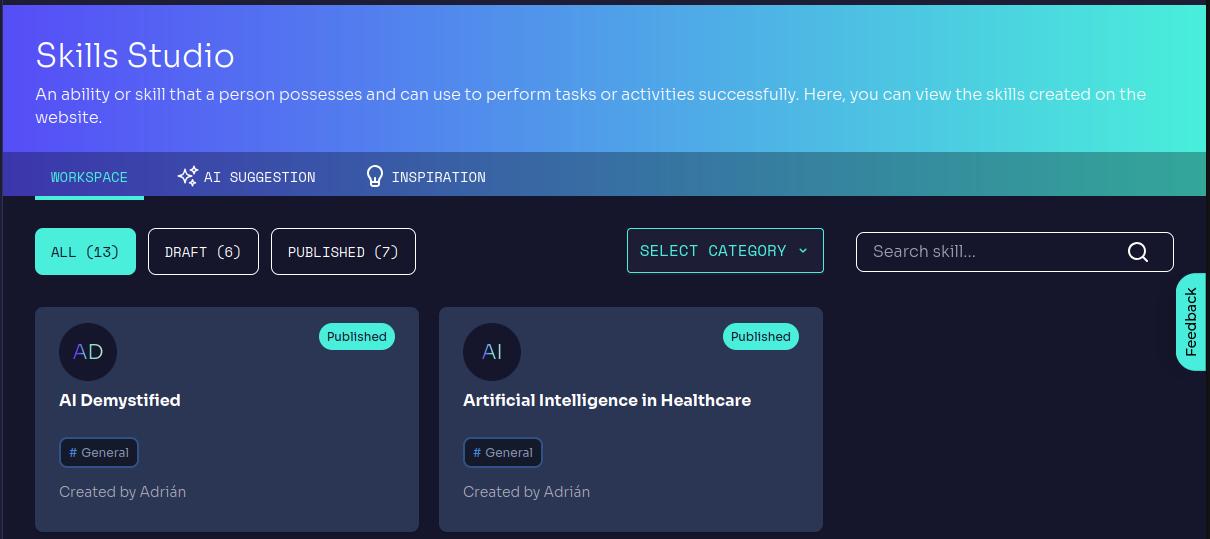Click the AI Suggestion sparkle icon
The image size is (1210, 539).
tap(187, 177)
